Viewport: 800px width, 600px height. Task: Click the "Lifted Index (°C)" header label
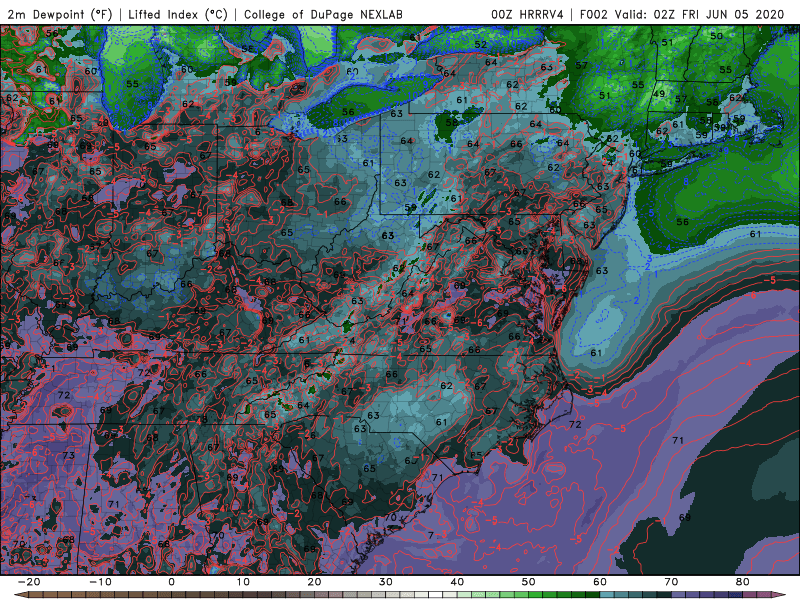178,14
